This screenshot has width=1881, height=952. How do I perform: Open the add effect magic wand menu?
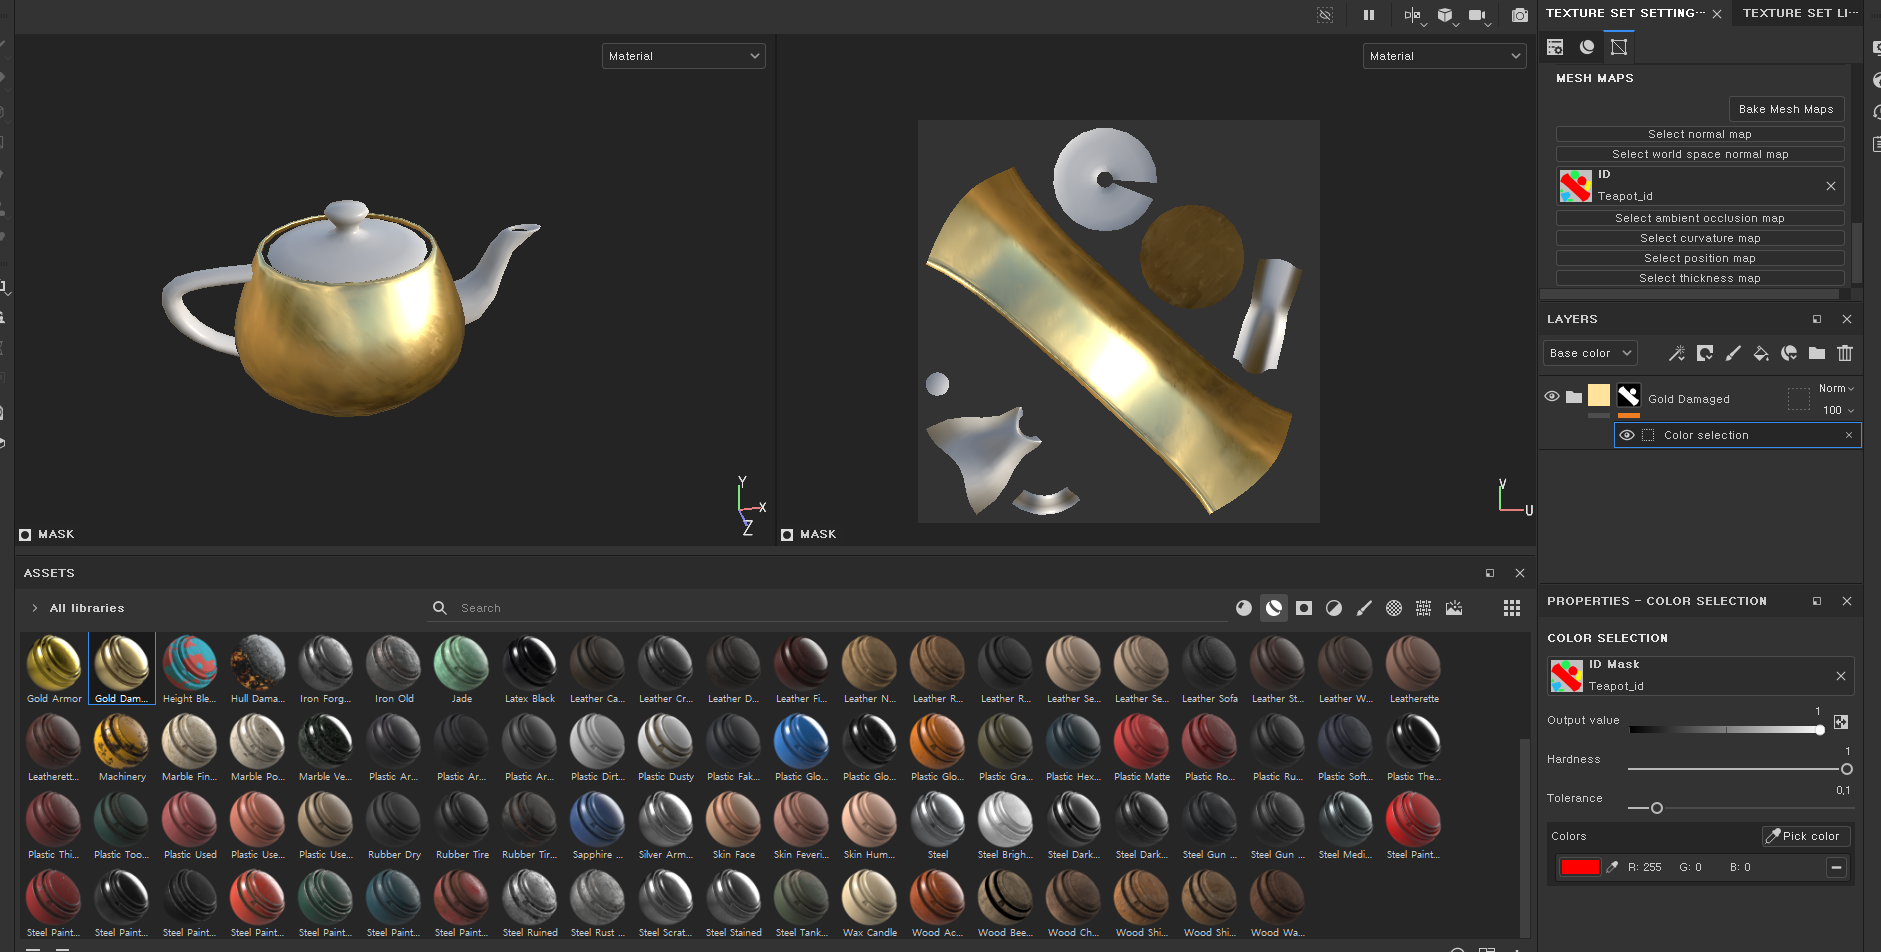point(1677,353)
